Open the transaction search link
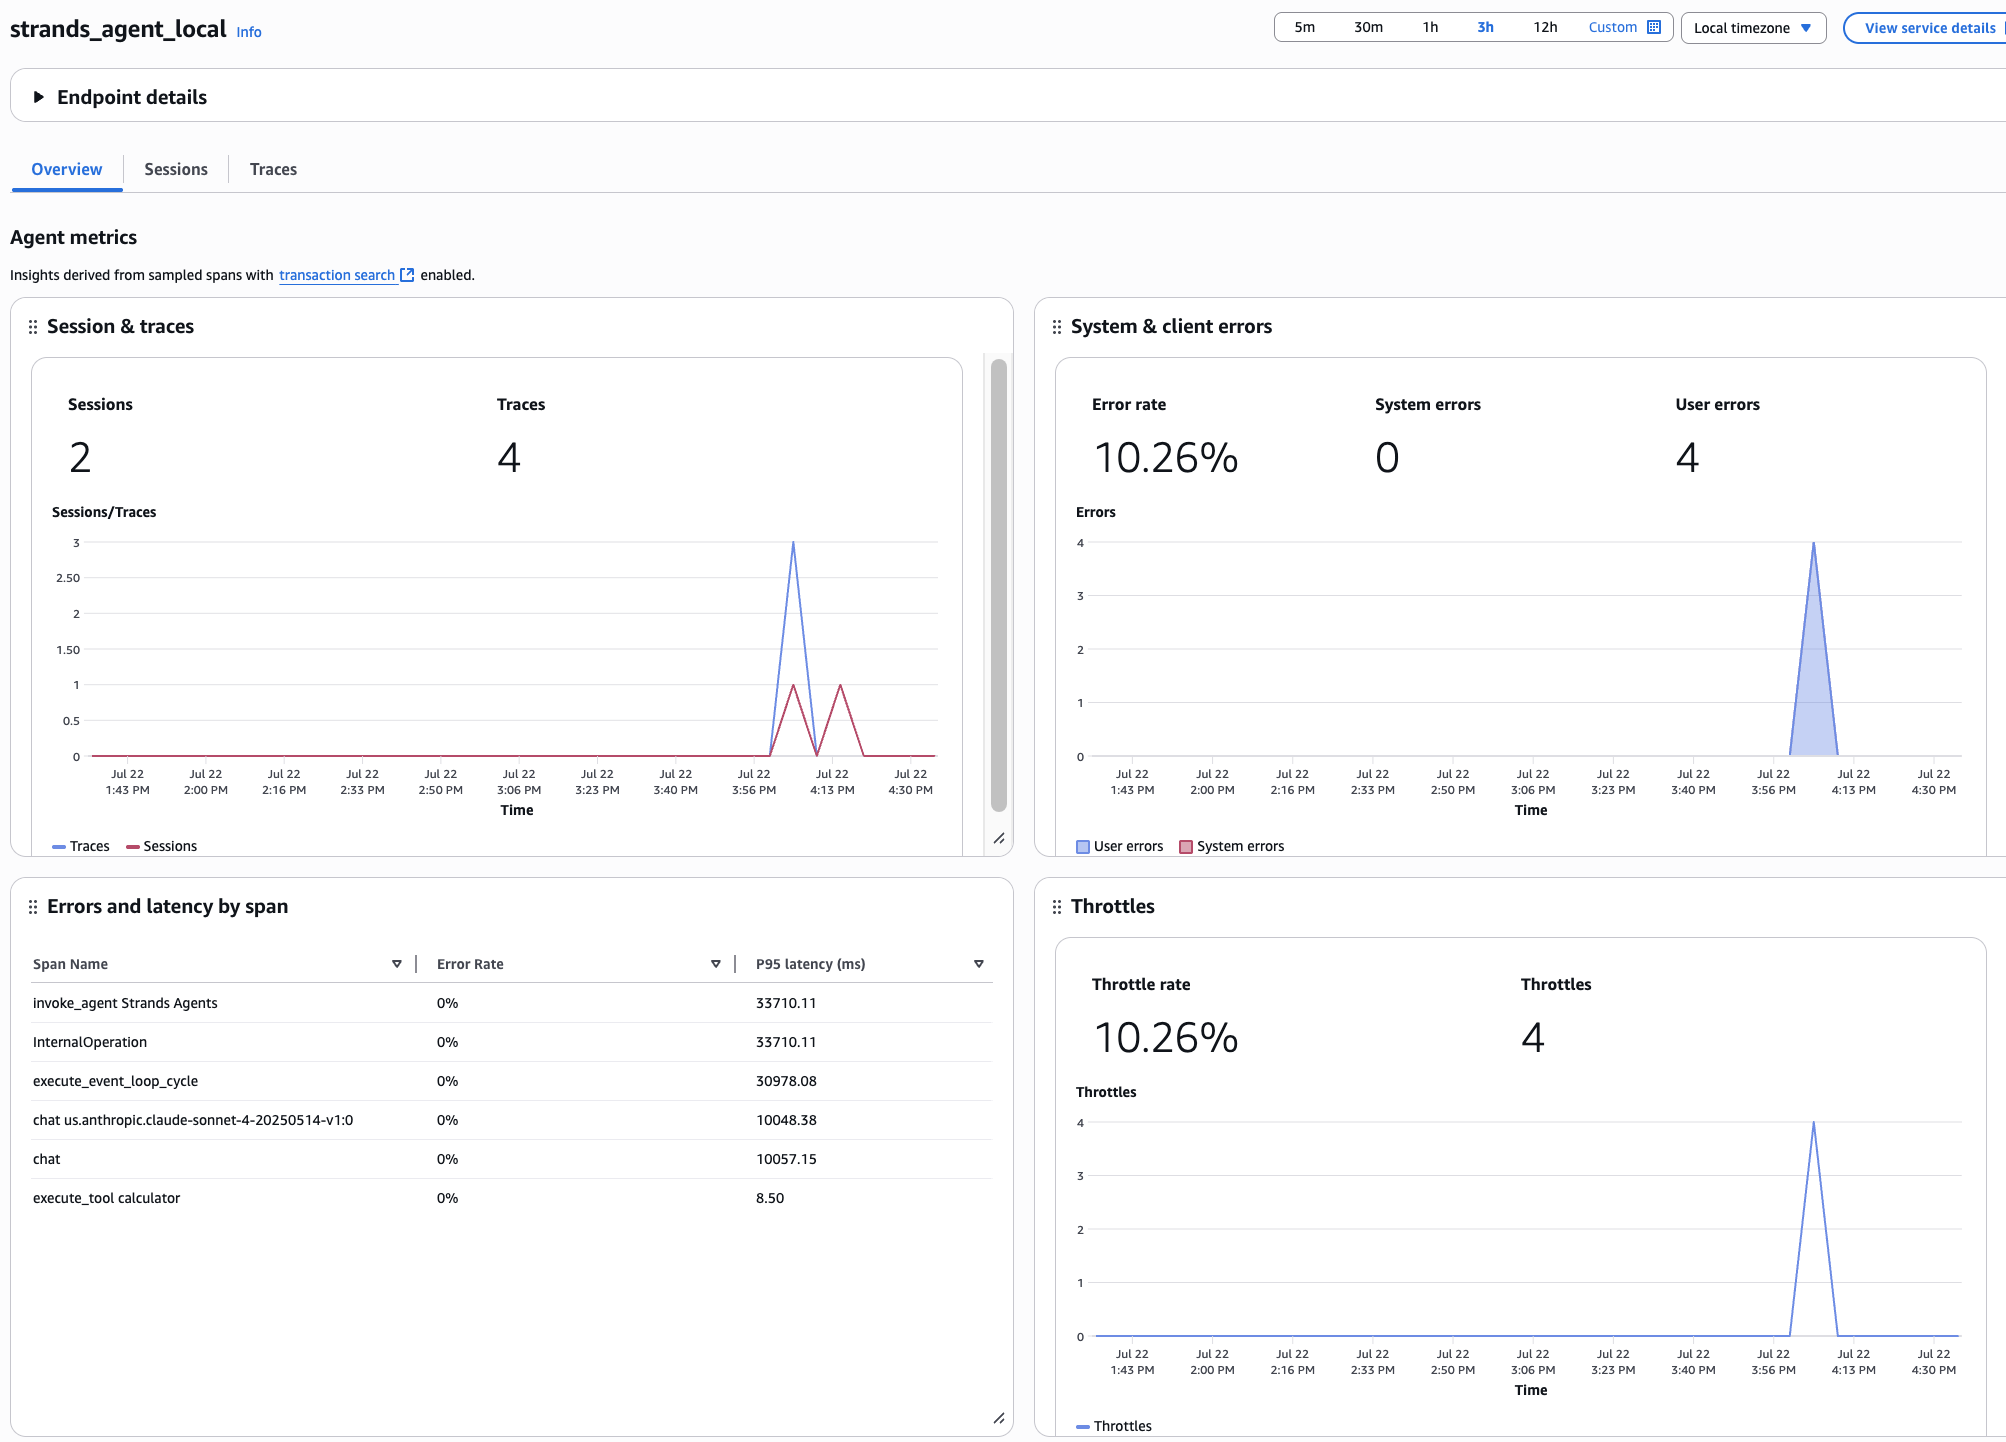This screenshot has height=1442, width=2006. pos(337,275)
